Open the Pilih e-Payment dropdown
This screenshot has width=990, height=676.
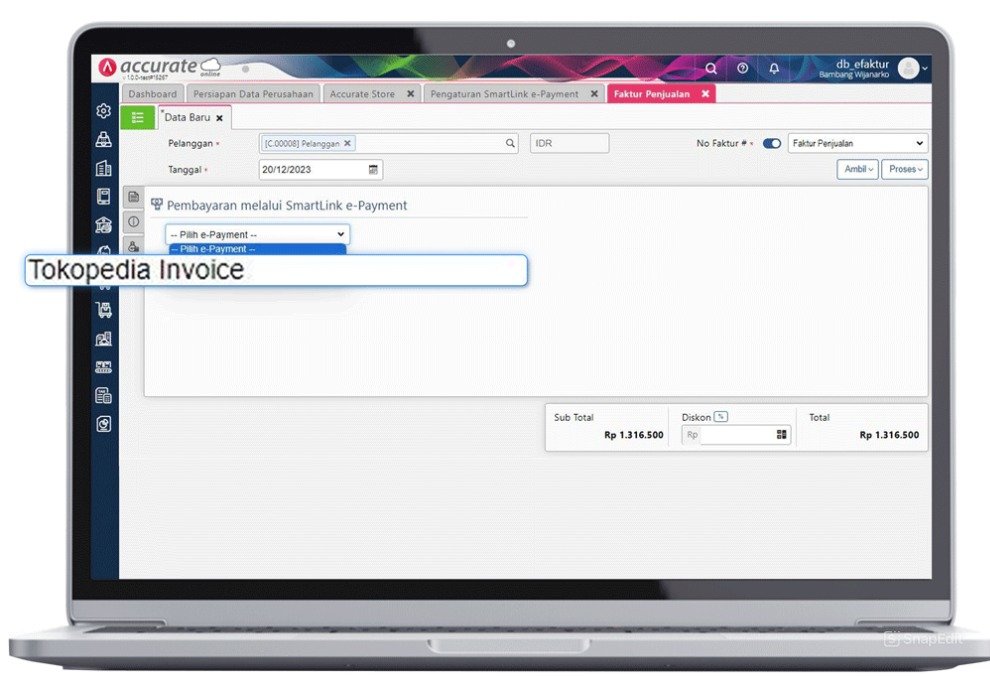(x=257, y=234)
